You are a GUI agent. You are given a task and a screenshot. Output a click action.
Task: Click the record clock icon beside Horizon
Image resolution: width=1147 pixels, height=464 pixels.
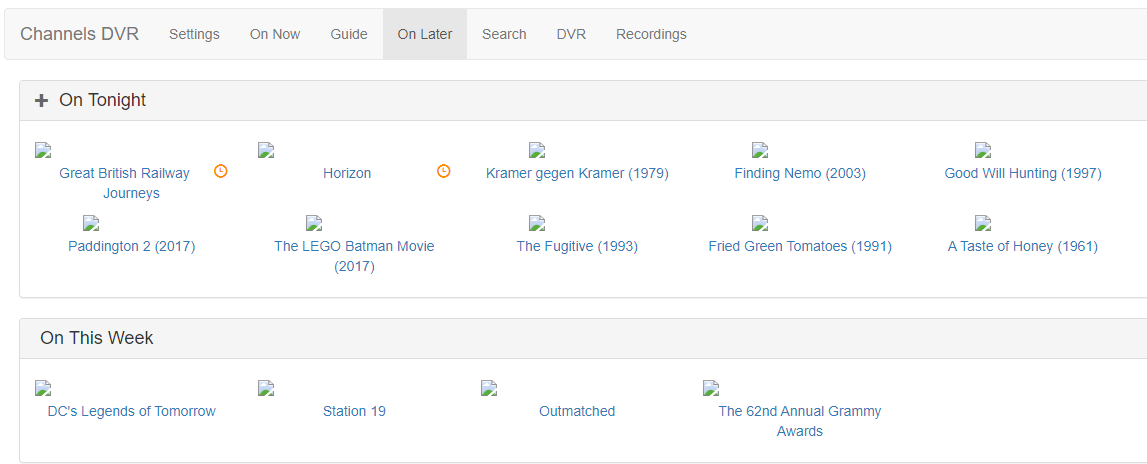click(444, 171)
